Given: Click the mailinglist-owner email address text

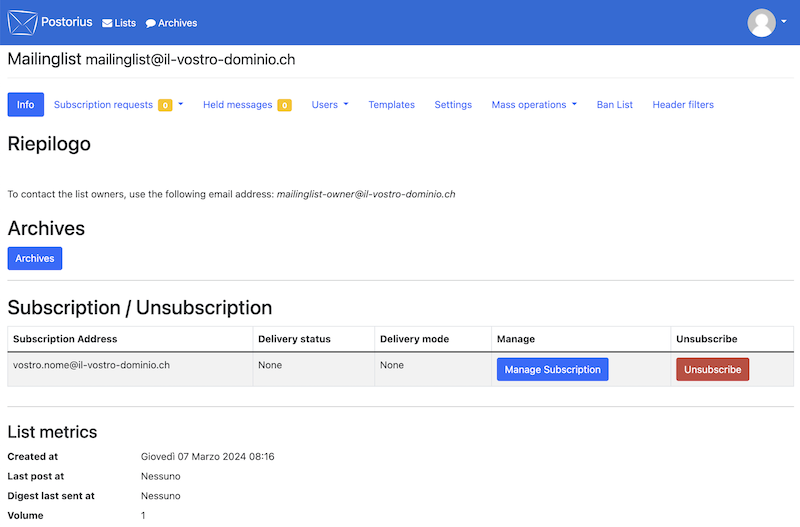Looking at the screenshot, I should tap(366, 194).
